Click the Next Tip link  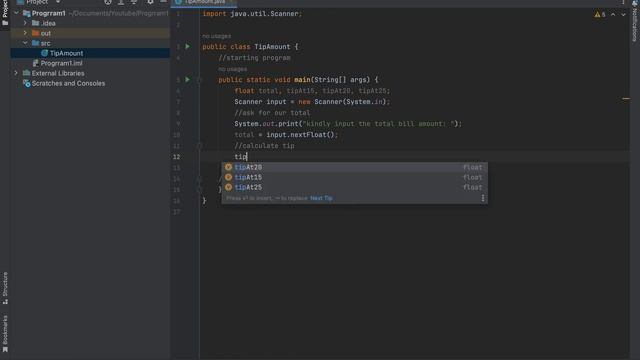click(x=321, y=198)
